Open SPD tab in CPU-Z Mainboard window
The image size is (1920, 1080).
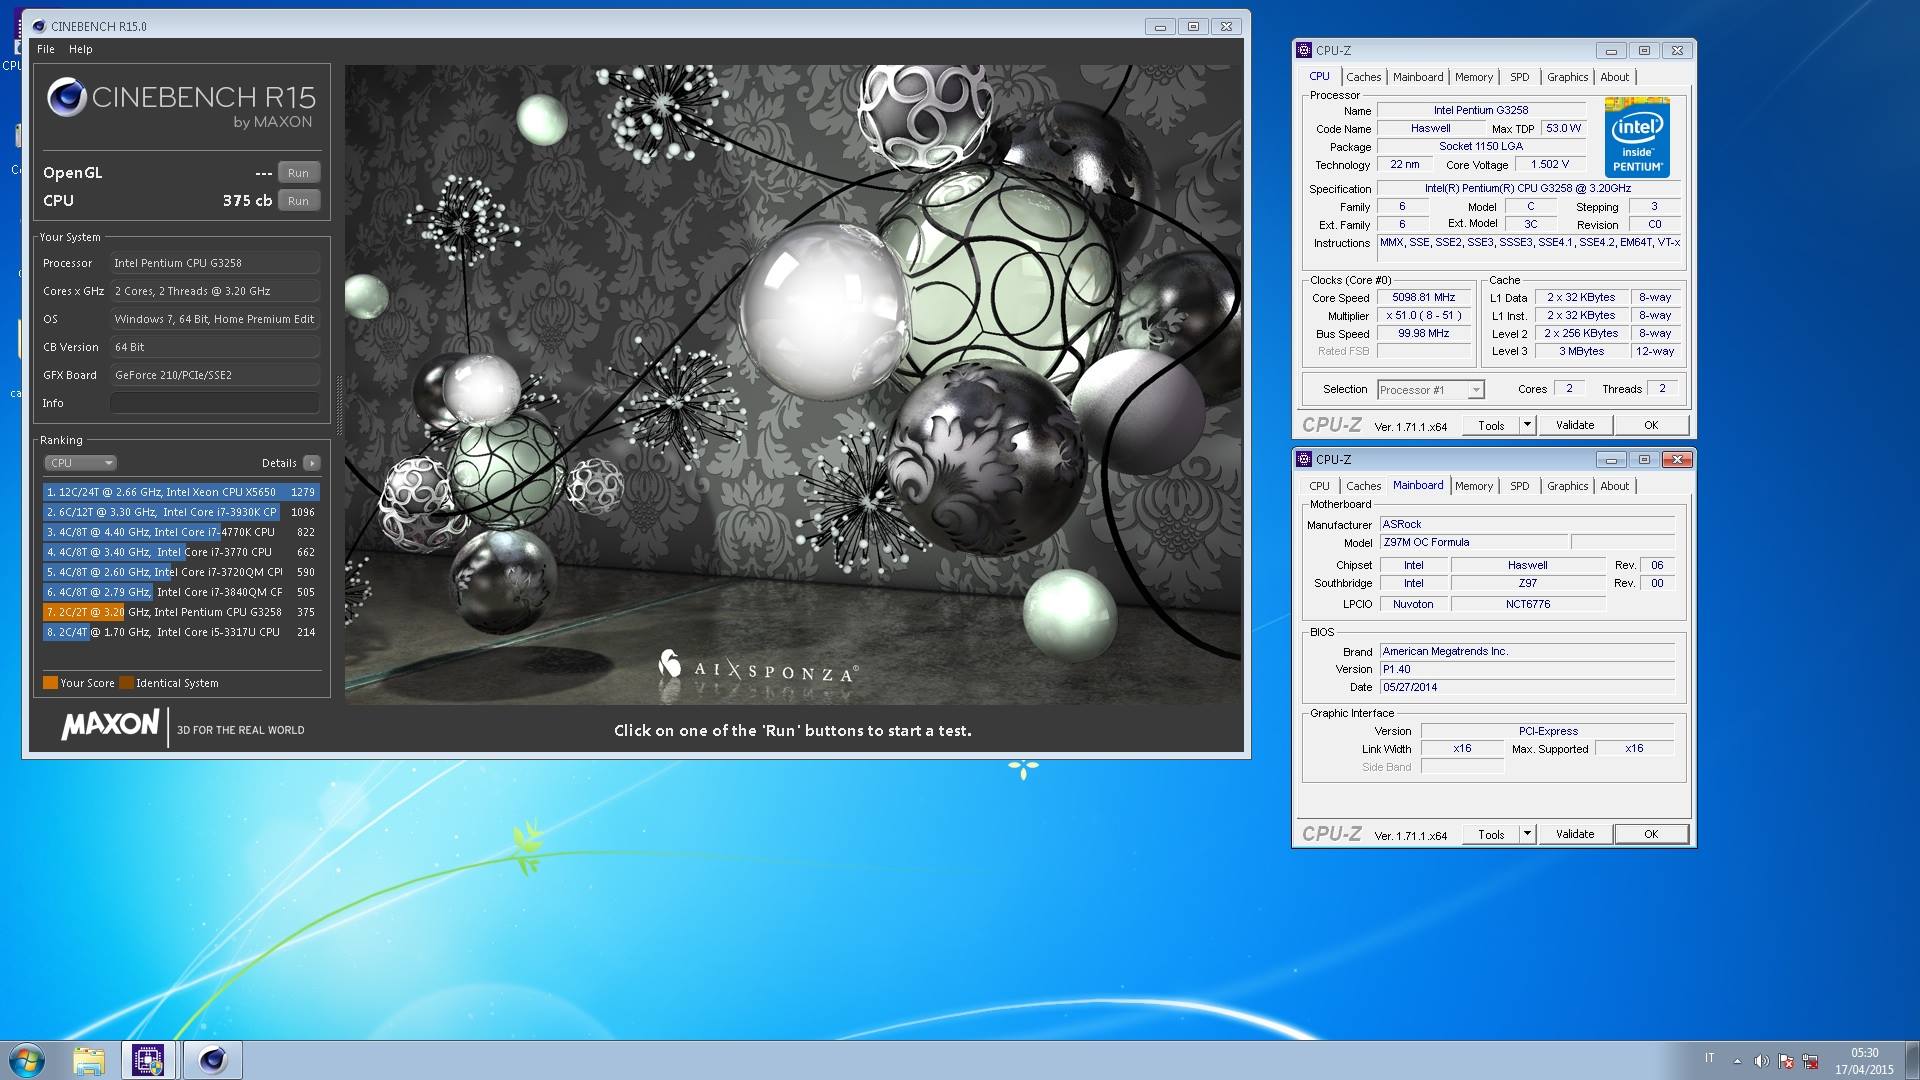(x=1520, y=486)
